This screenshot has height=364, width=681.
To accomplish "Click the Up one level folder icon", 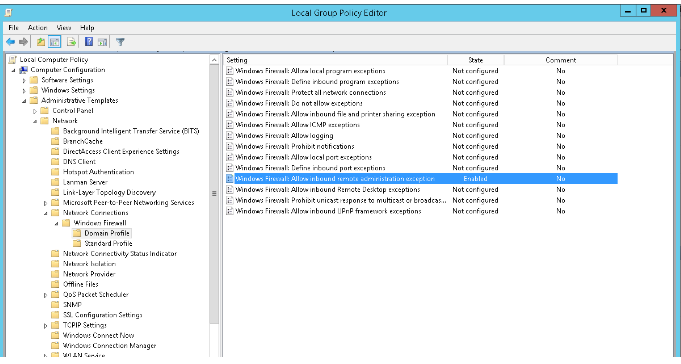I will point(41,42).
